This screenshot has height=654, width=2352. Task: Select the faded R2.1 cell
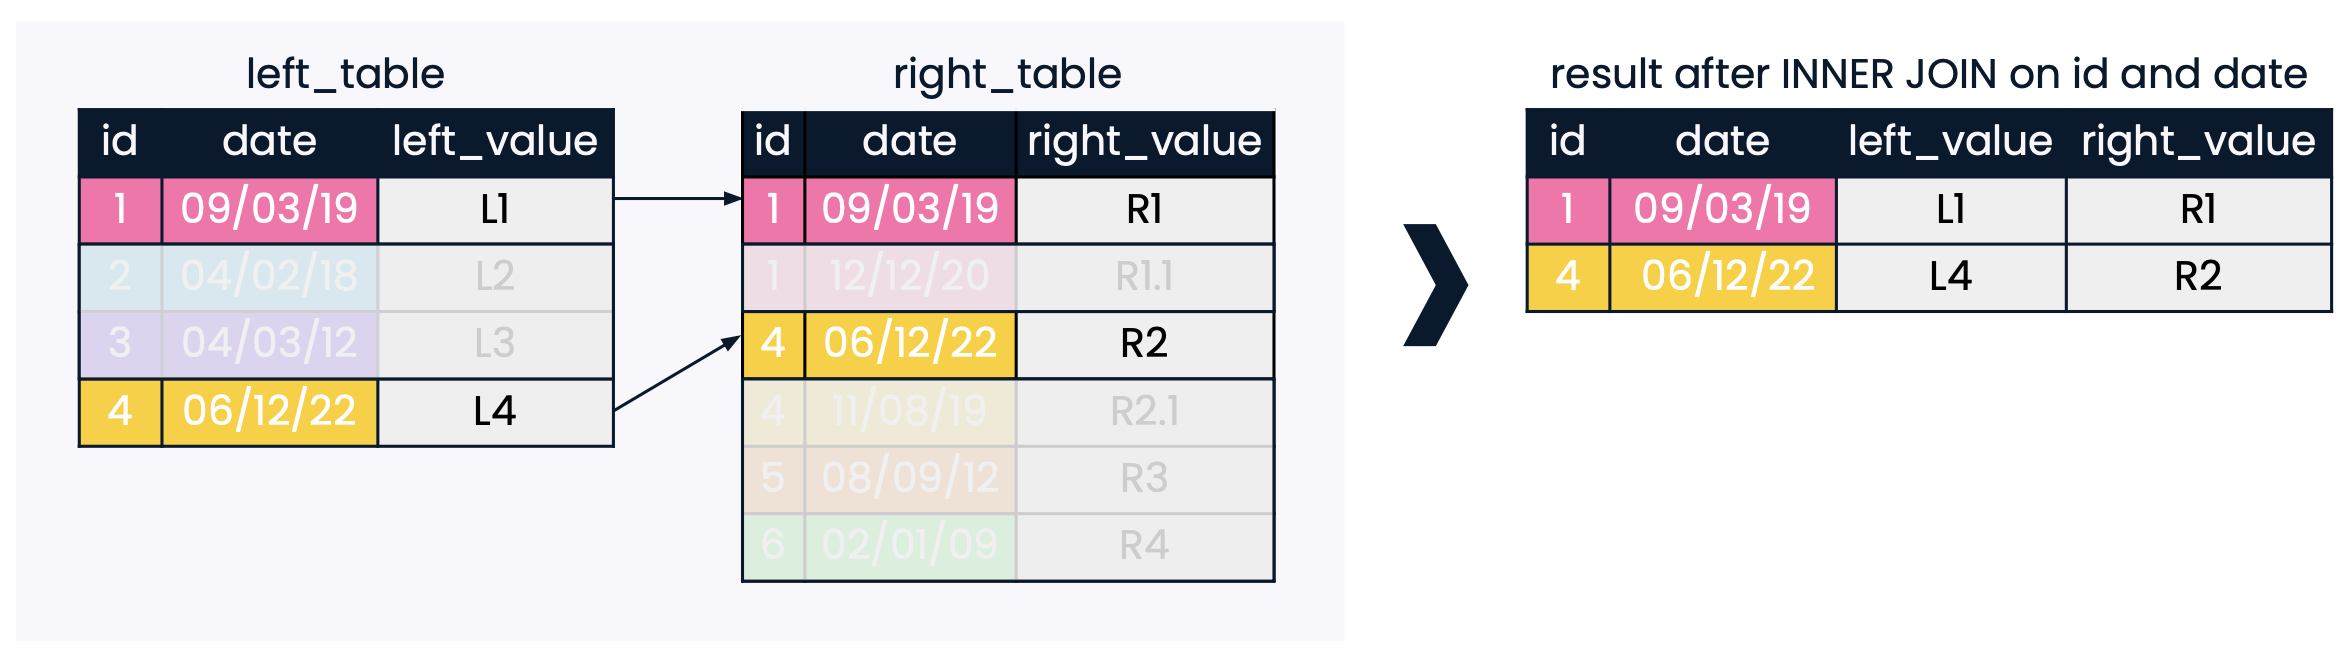pos(1144,411)
